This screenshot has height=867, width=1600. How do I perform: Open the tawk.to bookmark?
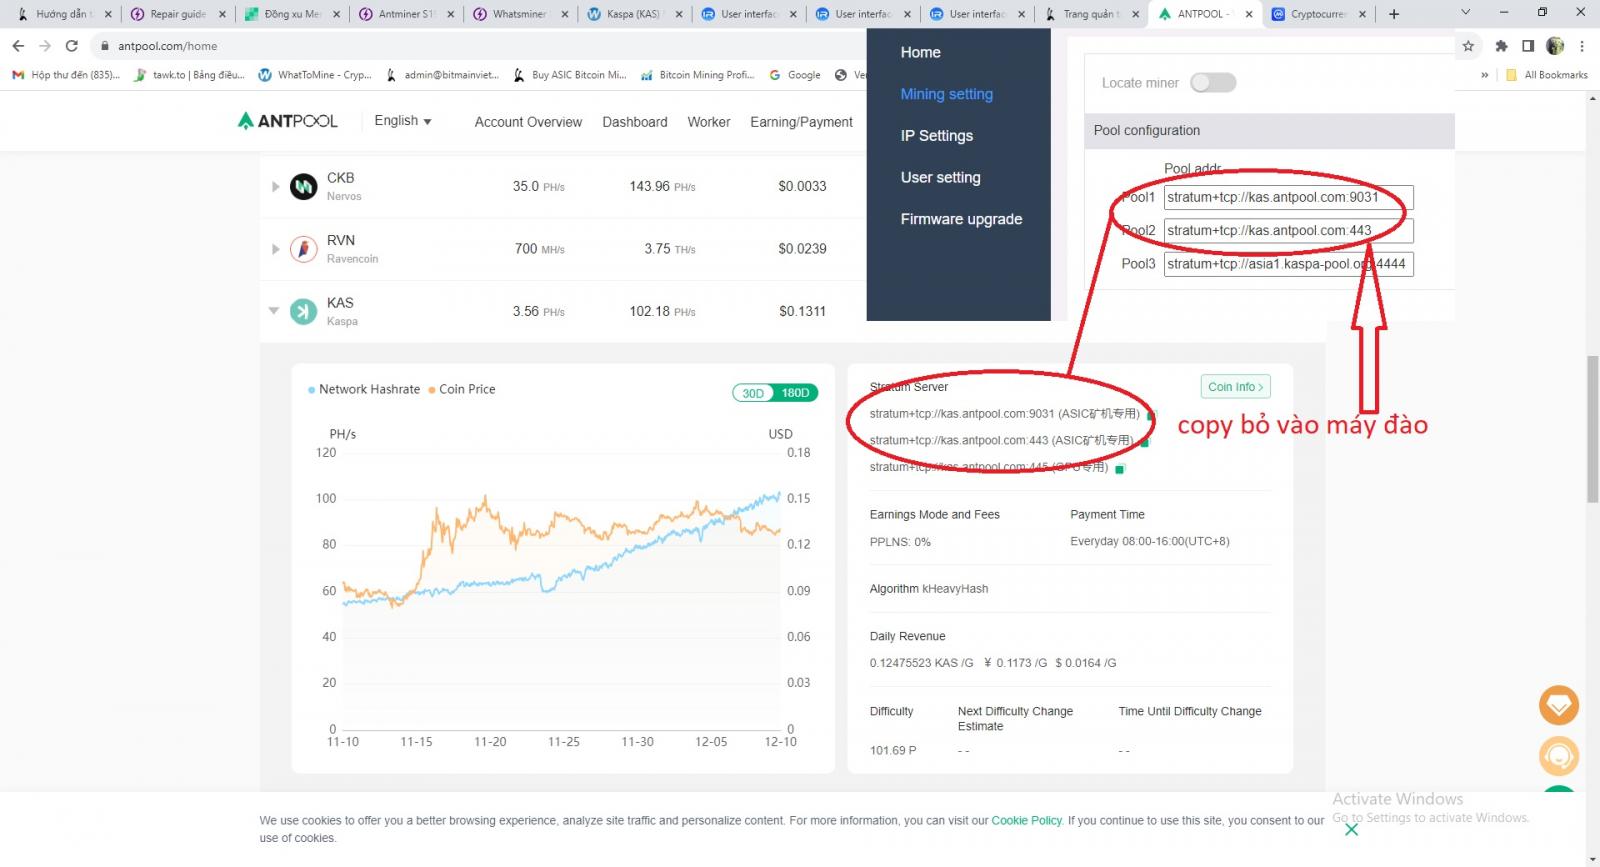pos(189,75)
